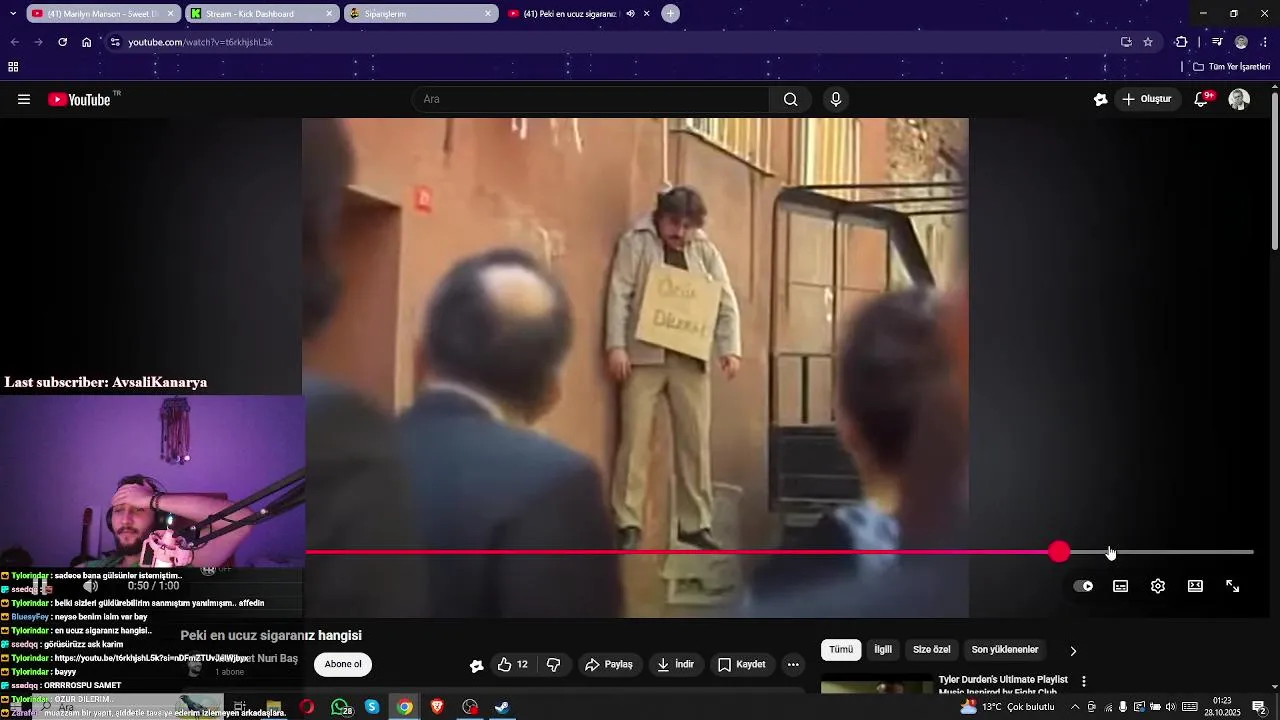The width and height of the screenshot is (1280, 720).
Task: Click the sparkle Ask icon beside Oluştur
Action: pyautogui.click(x=1101, y=99)
